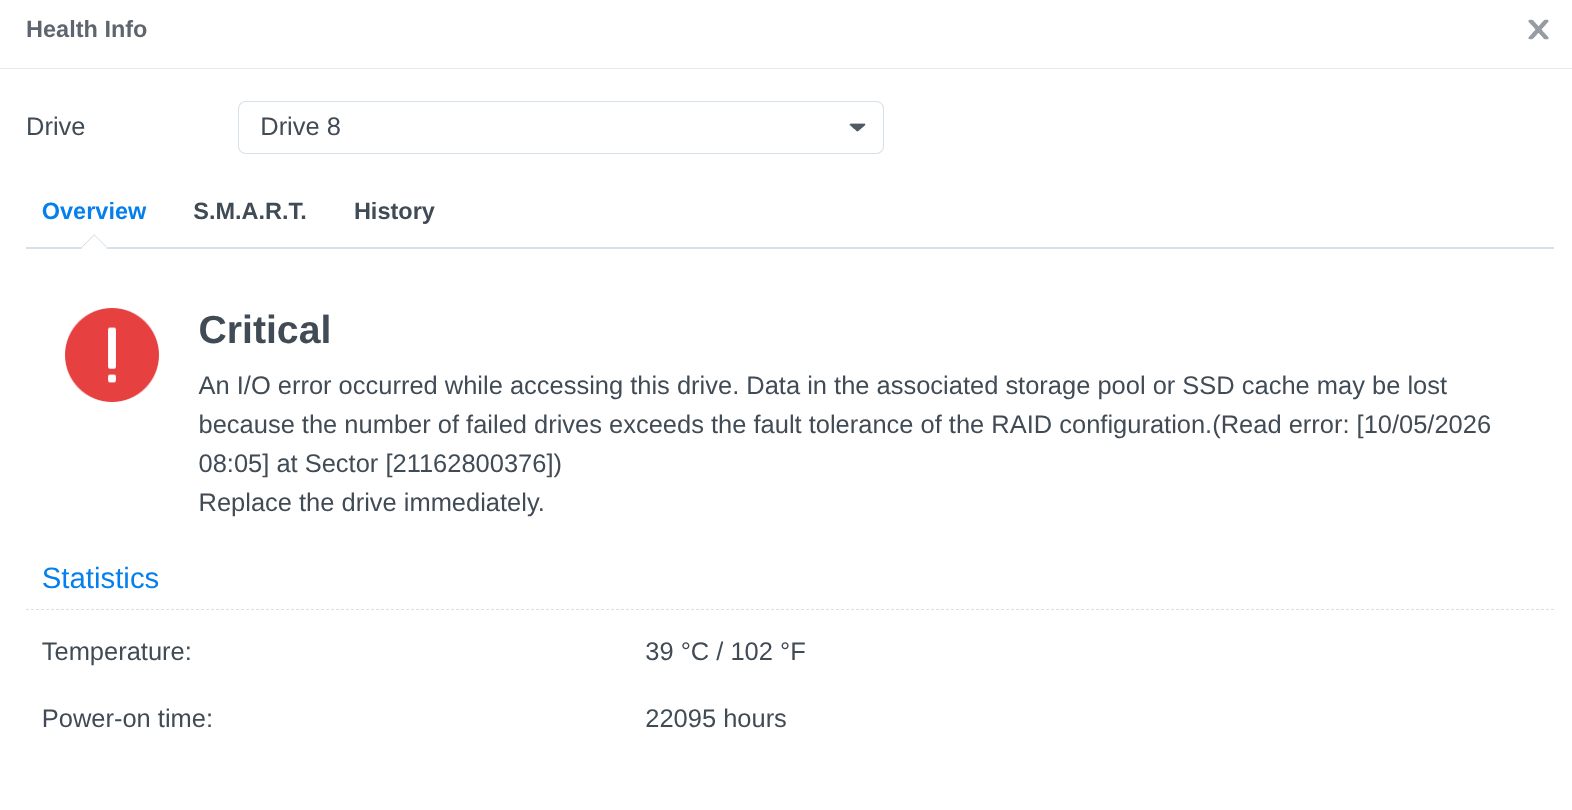Click the red Critical warning icon
Image resolution: width=1572 pixels, height=810 pixels.
pos(112,355)
